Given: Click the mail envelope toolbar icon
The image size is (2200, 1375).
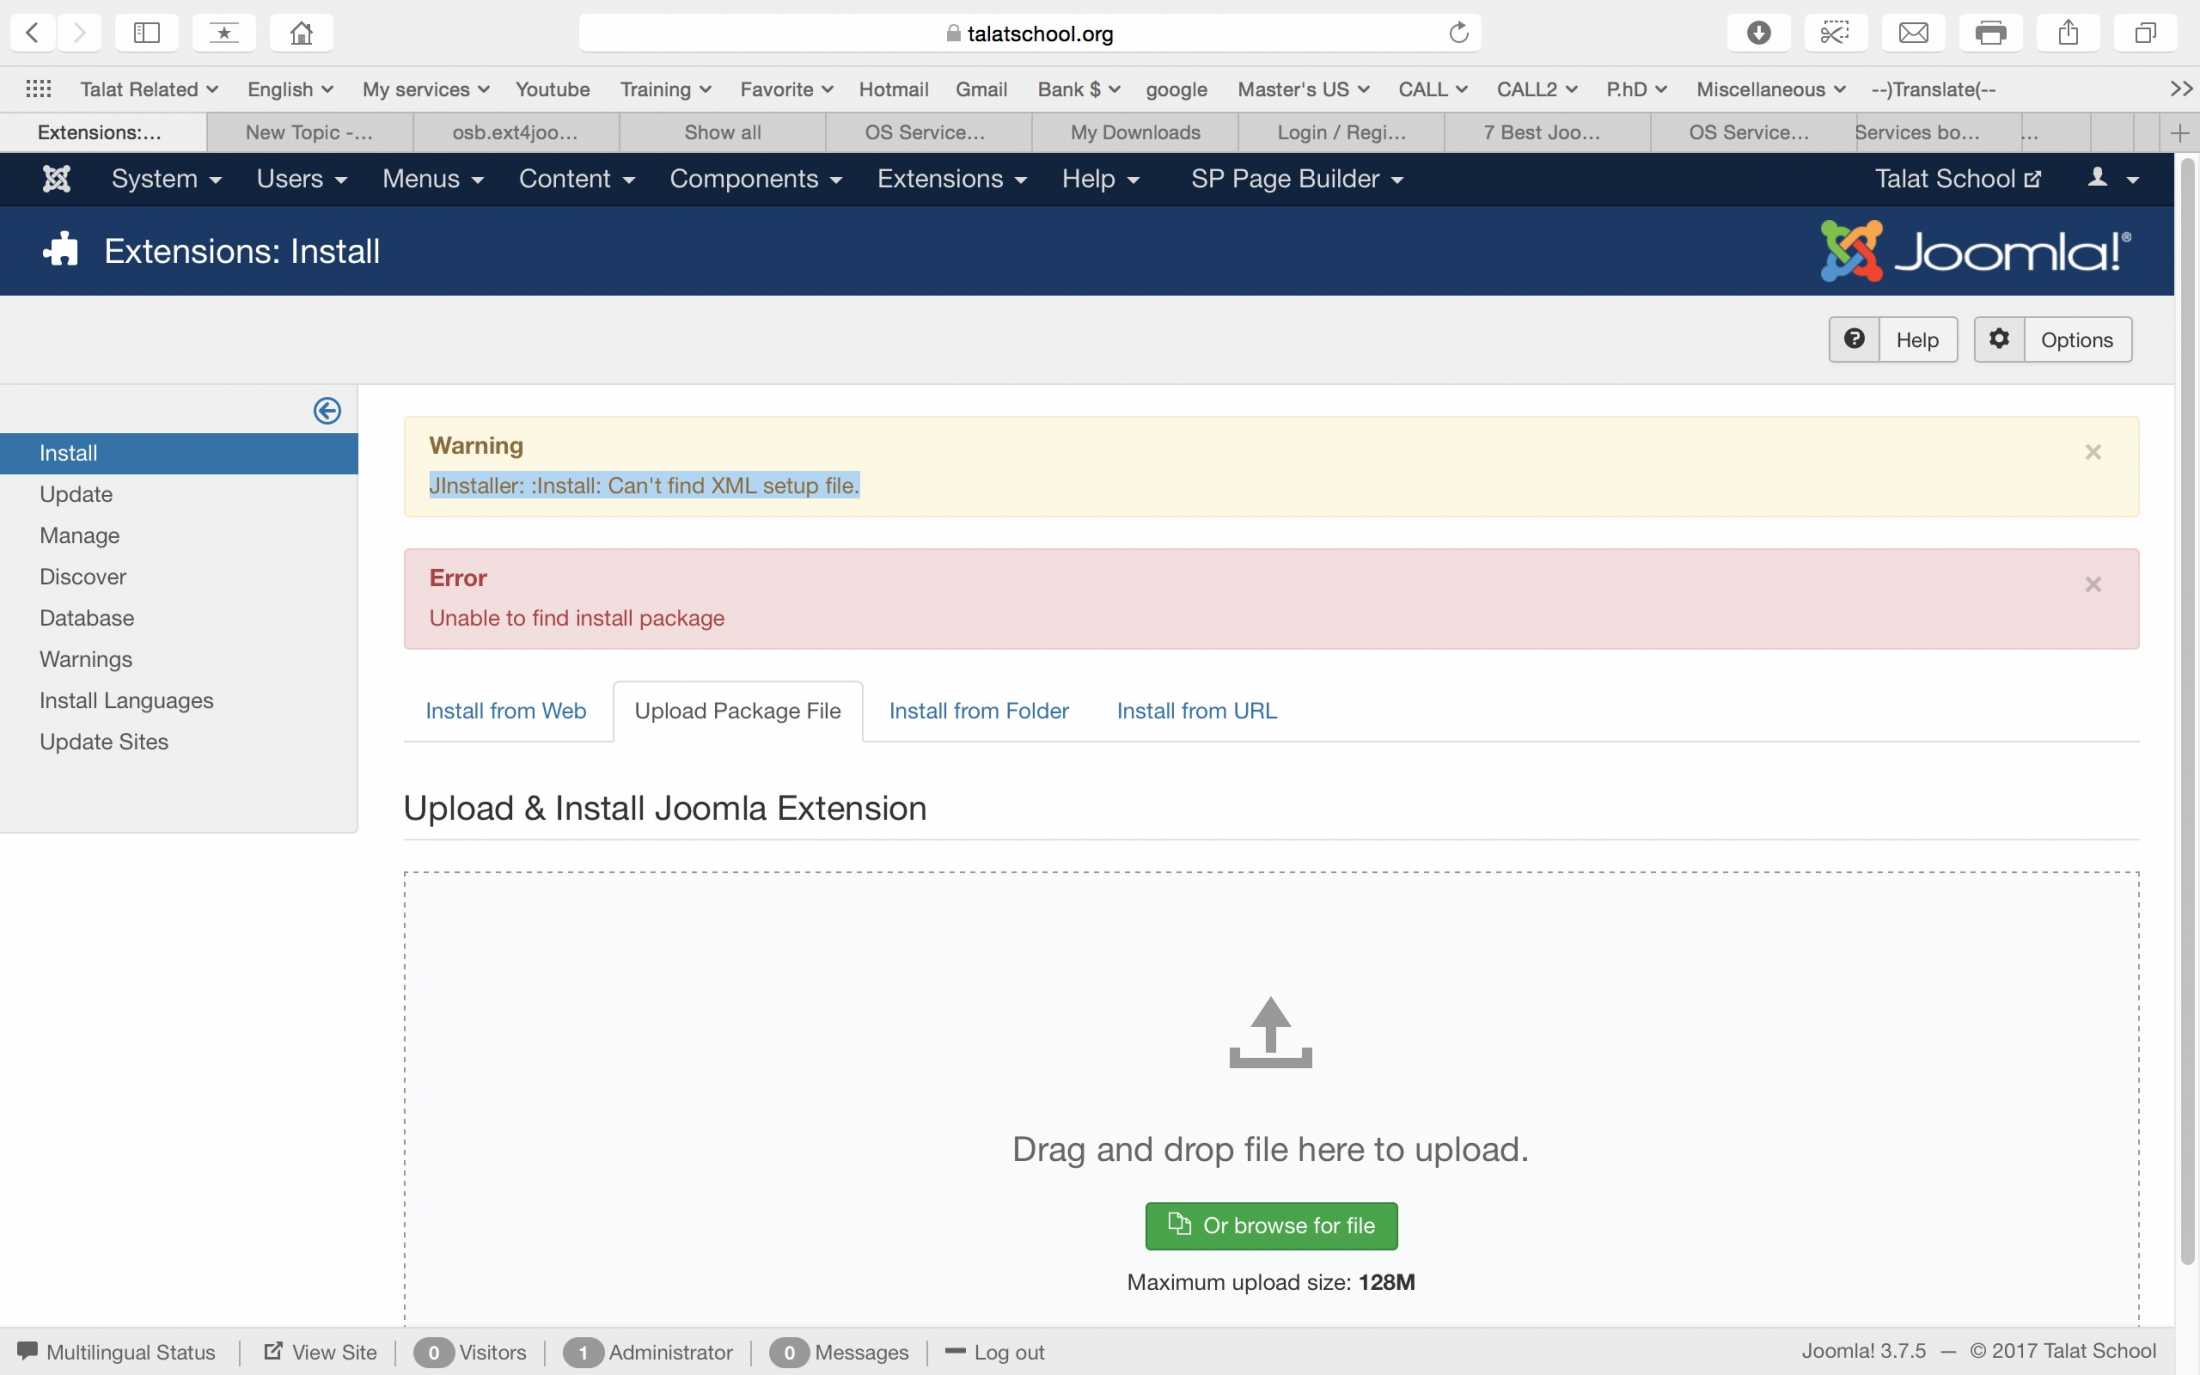Looking at the screenshot, I should click(1913, 33).
